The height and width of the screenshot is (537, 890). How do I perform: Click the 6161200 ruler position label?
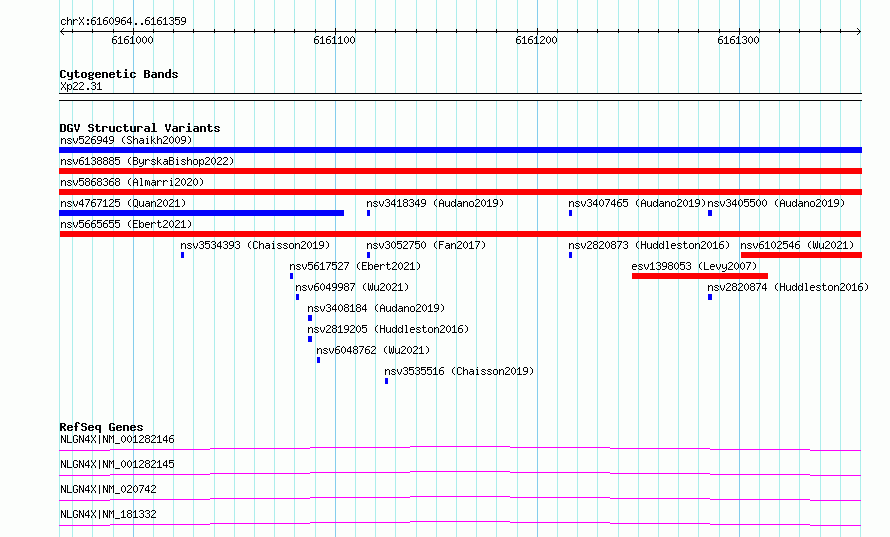536,40
